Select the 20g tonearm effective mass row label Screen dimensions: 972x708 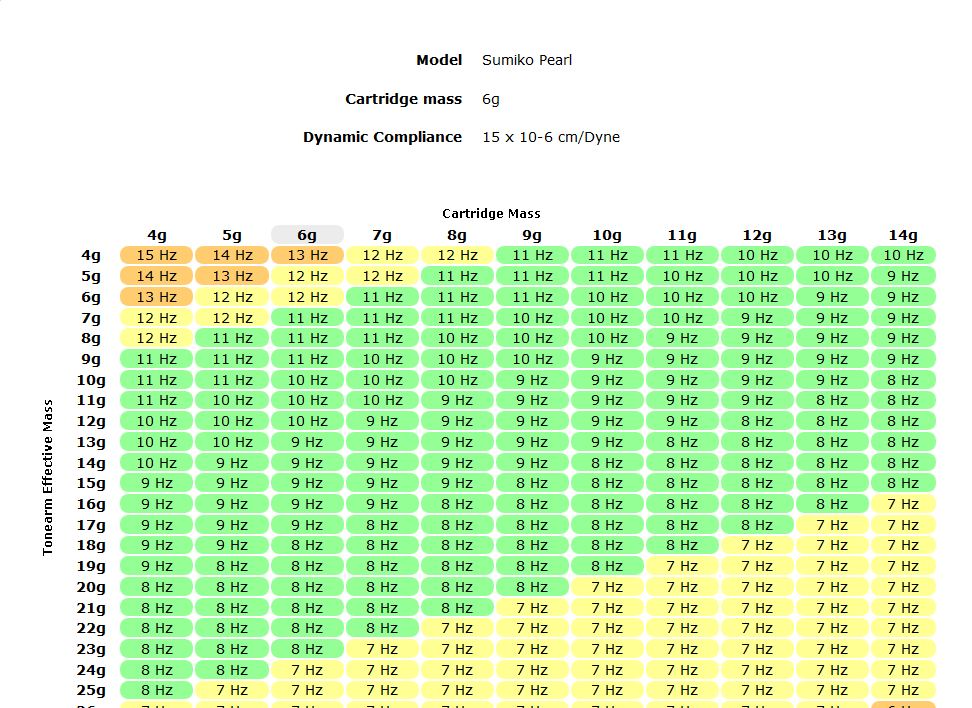point(91,587)
